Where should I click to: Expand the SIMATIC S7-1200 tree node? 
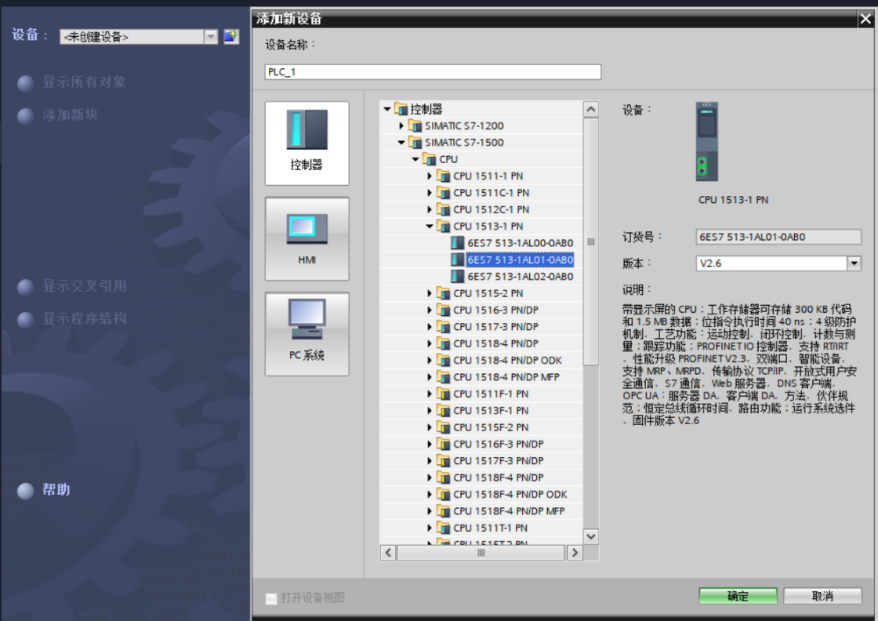pos(401,125)
